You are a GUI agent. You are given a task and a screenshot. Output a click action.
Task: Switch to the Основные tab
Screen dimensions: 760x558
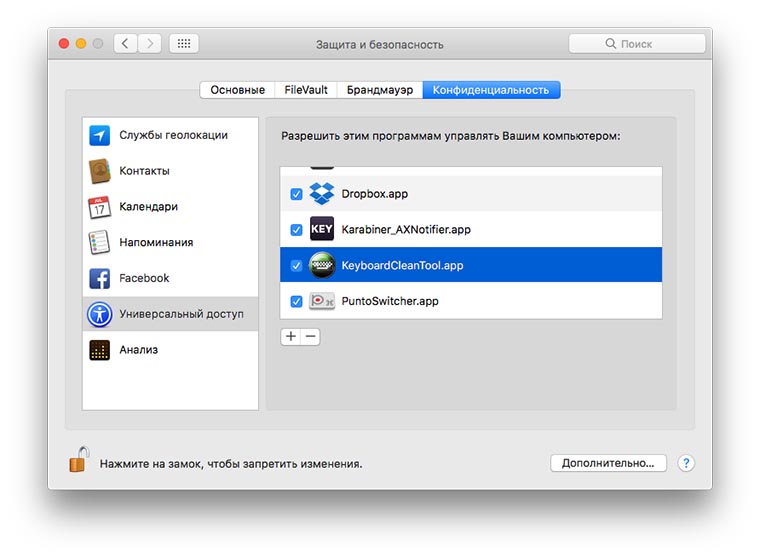point(238,90)
